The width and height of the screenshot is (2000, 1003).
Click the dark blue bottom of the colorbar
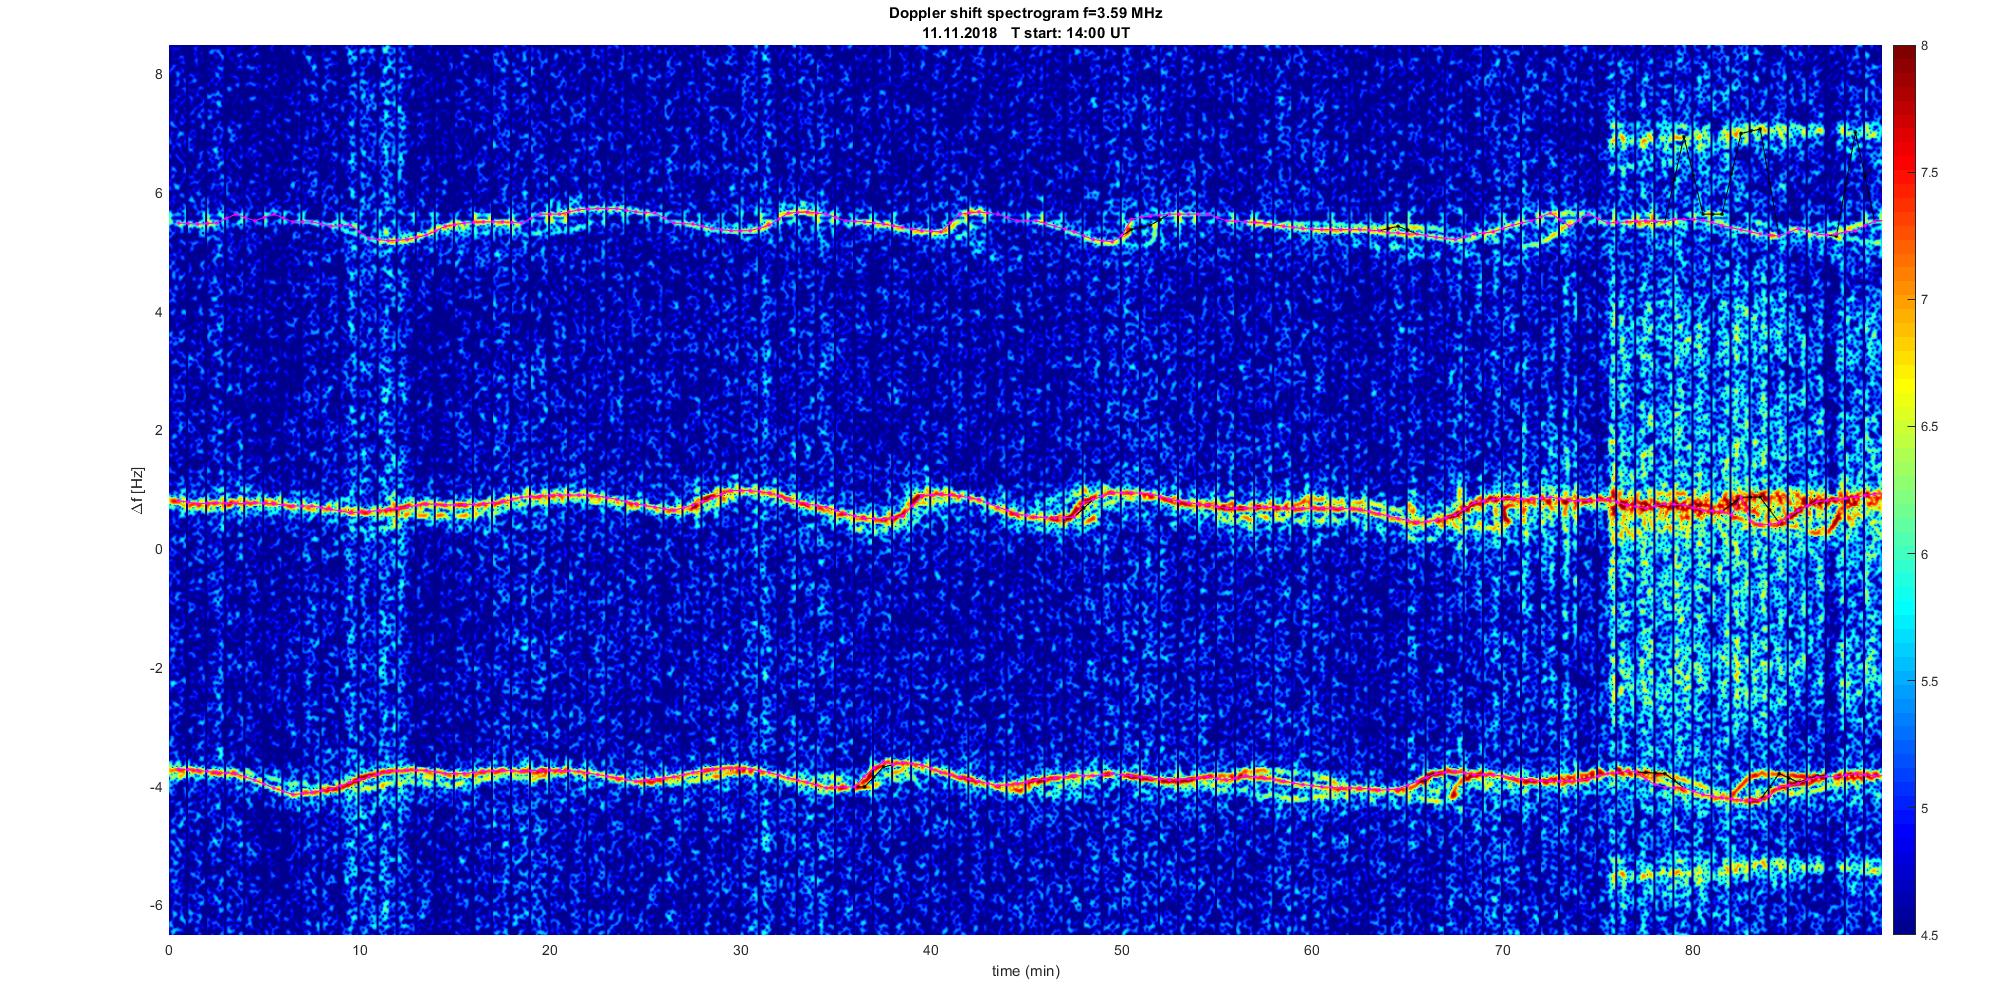(x=1903, y=925)
